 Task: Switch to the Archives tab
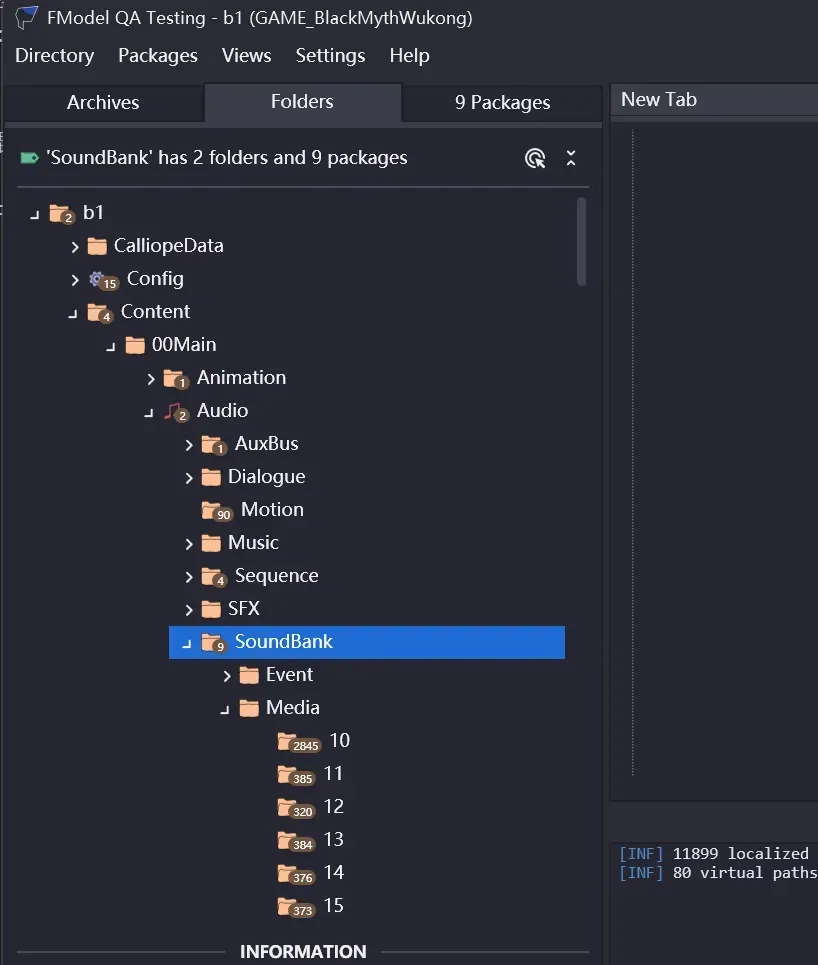tap(103, 102)
